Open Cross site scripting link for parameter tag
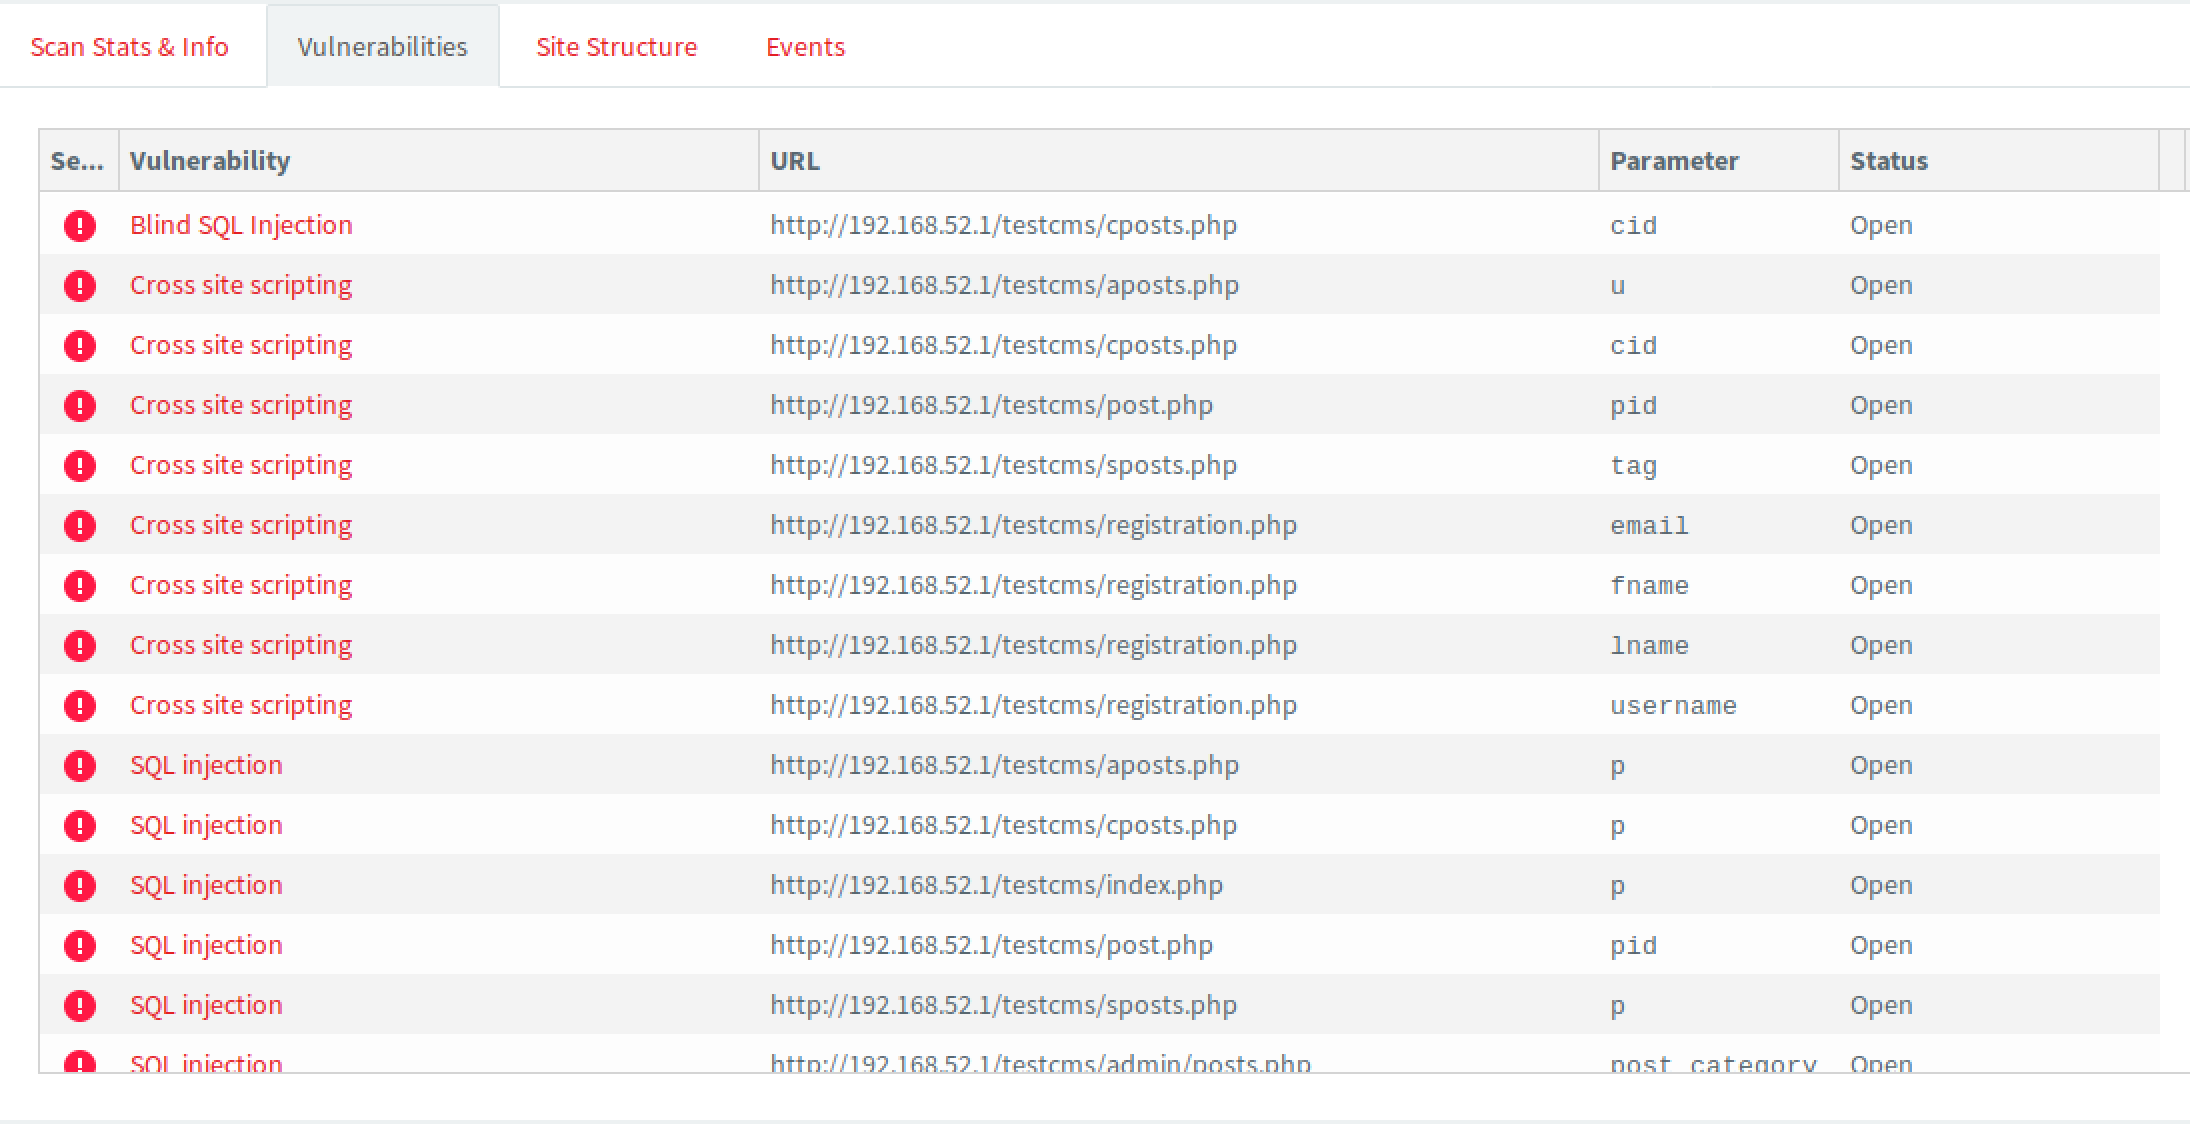This screenshot has height=1124, width=2190. (241, 465)
